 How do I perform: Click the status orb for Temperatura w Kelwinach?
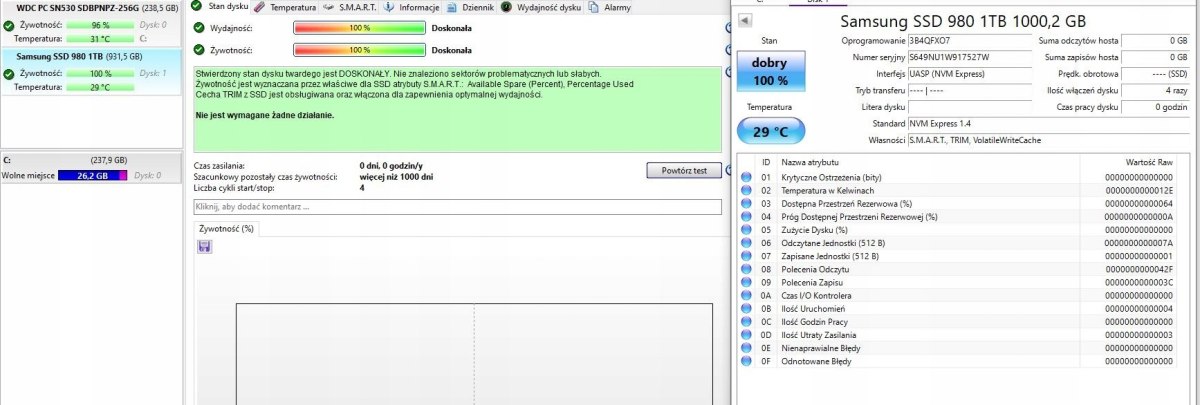click(746, 190)
